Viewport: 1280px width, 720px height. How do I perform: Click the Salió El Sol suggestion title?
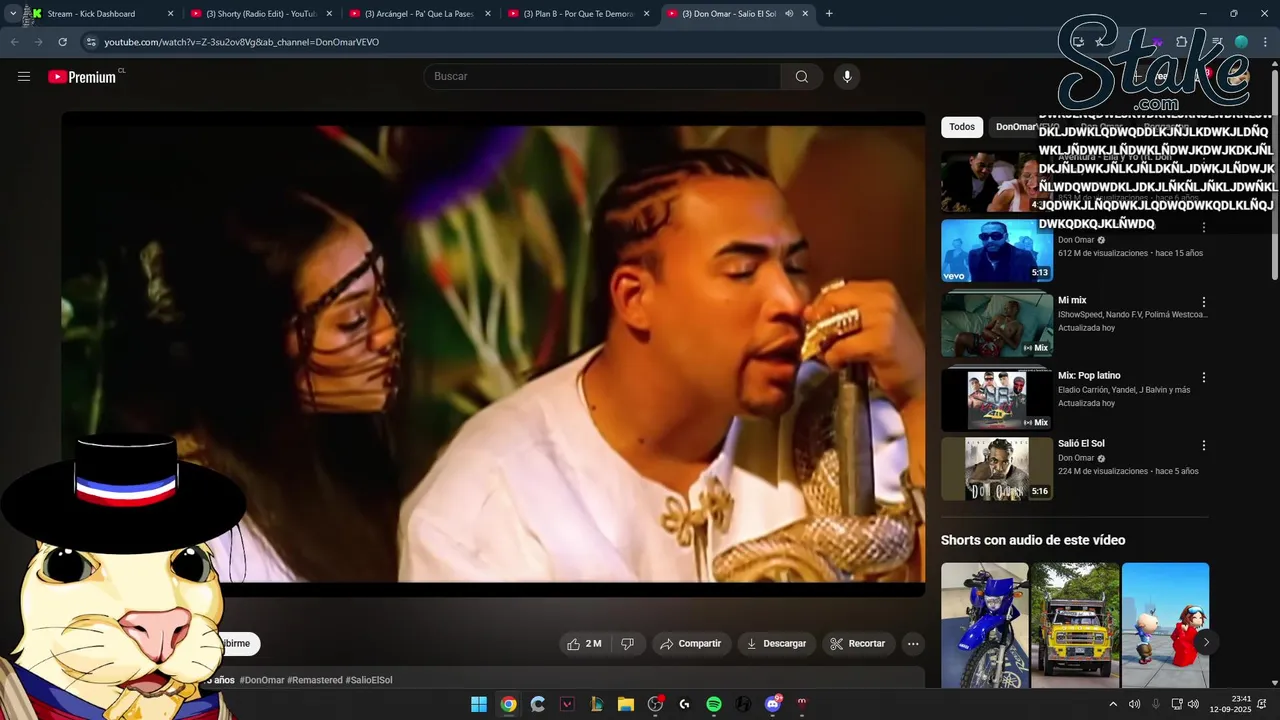[x=1081, y=443]
